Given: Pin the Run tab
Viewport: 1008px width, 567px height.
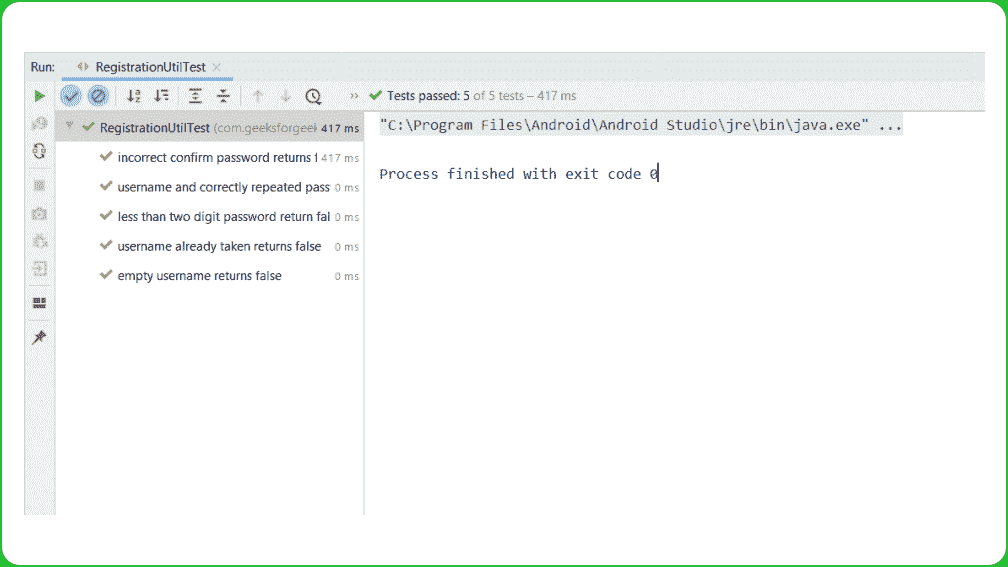Looking at the screenshot, I should tap(39, 338).
